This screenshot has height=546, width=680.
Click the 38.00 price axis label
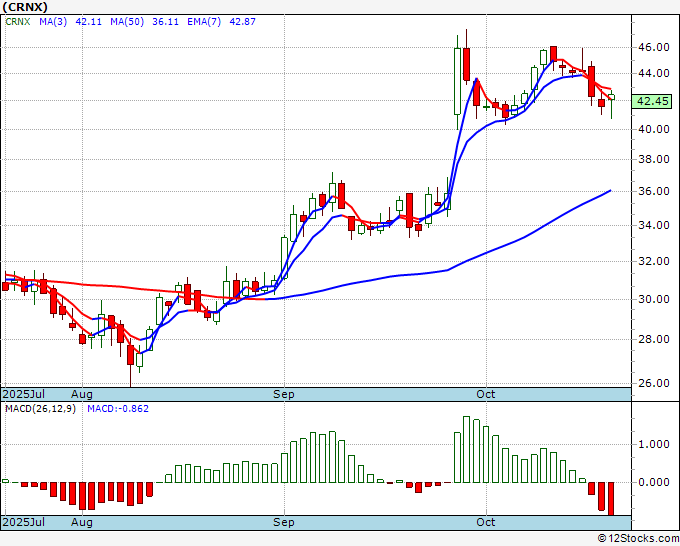[654, 159]
